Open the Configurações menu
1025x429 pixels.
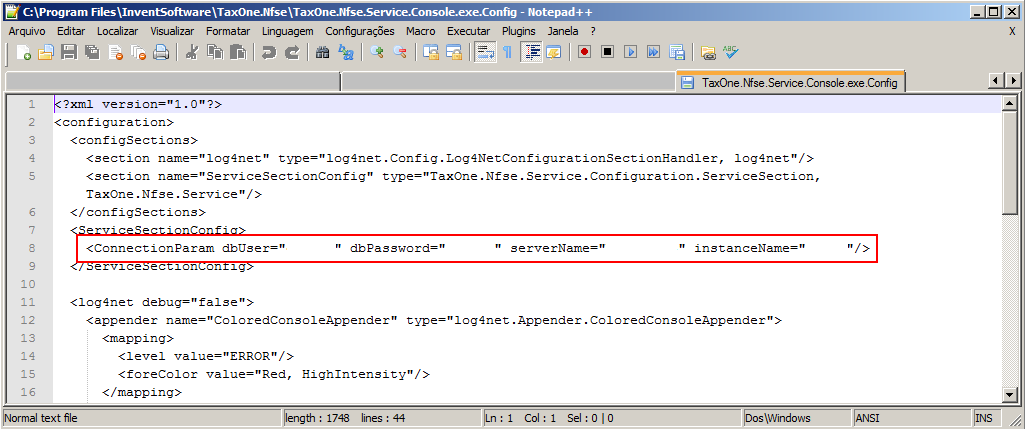coord(360,31)
